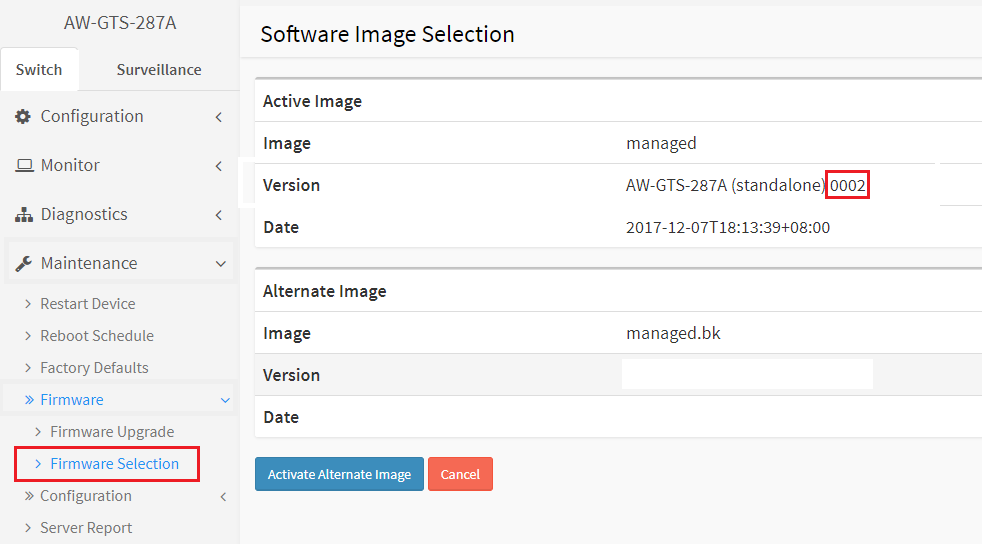The width and height of the screenshot is (982, 544).
Task: Click the Alternate Image Date label
Action: click(281, 417)
